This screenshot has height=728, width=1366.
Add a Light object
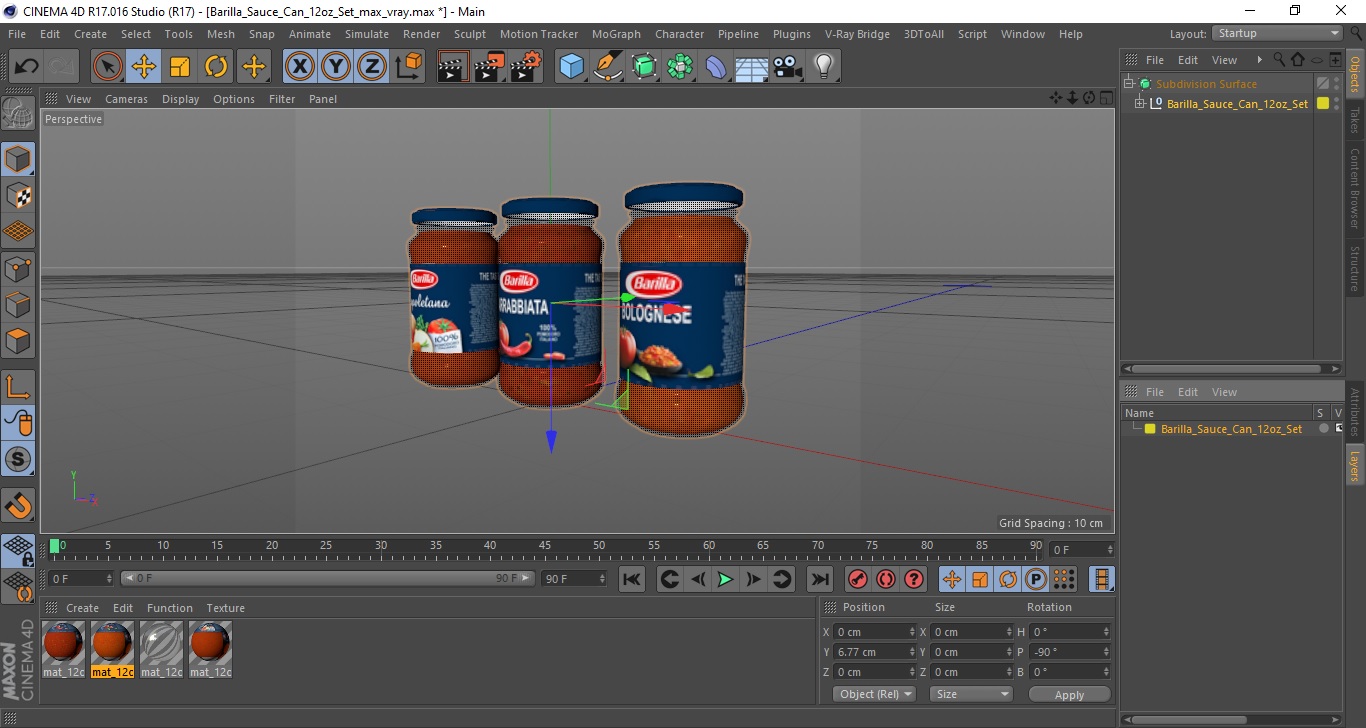[824, 67]
